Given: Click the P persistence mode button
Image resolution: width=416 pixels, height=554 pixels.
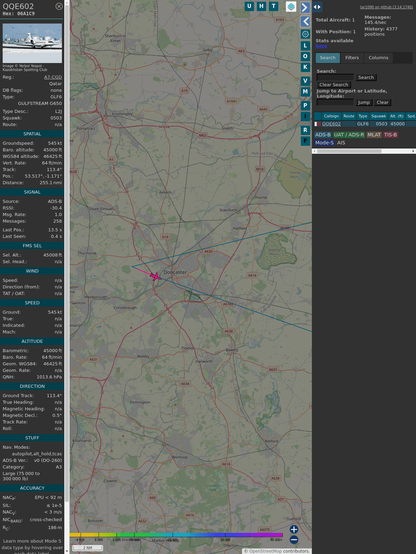Looking at the screenshot, I should (305, 105).
